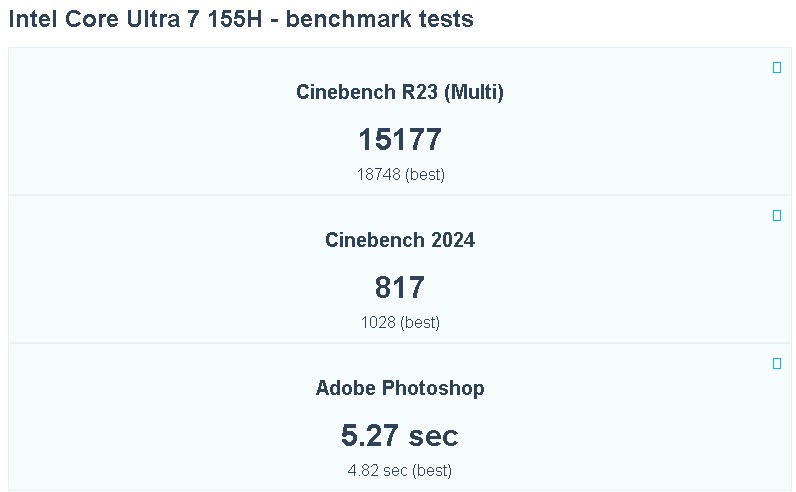The height and width of the screenshot is (492, 796).
Task: Click the corner icon on Cinebench R23 card
Action: [777, 68]
